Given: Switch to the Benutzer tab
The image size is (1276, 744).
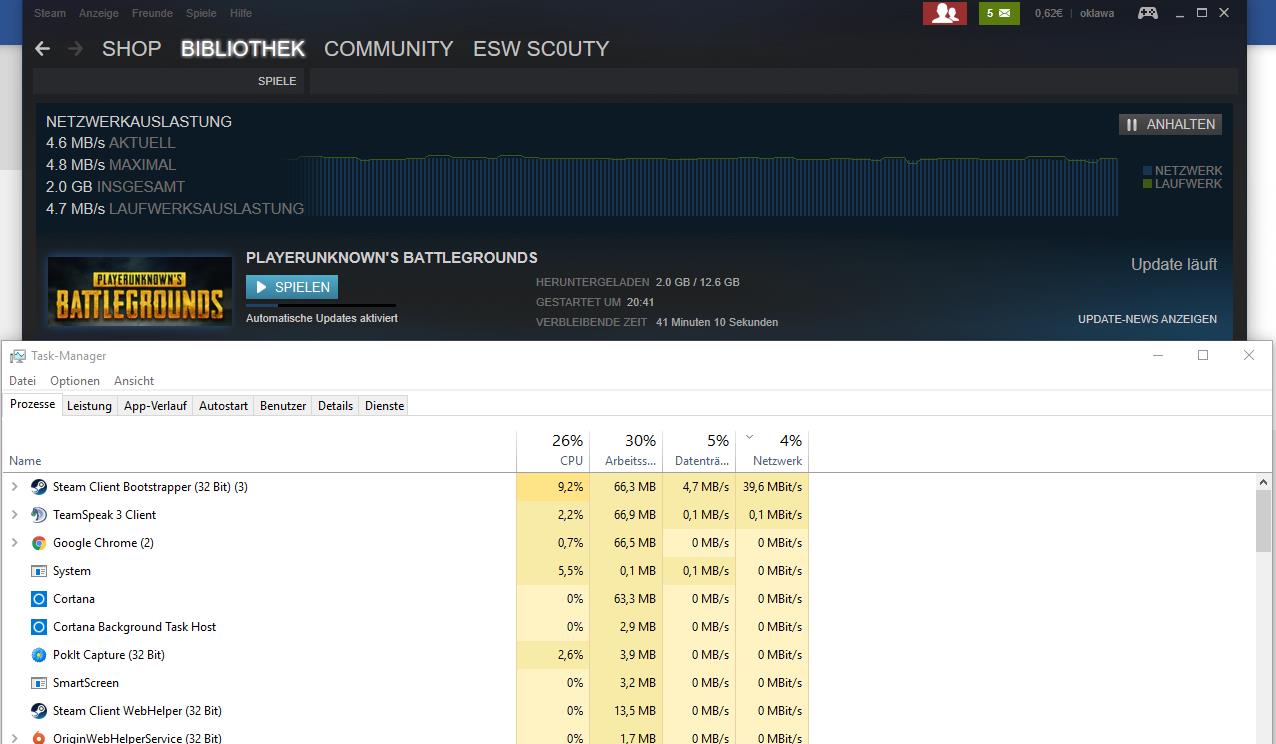Looking at the screenshot, I should click(x=283, y=405).
